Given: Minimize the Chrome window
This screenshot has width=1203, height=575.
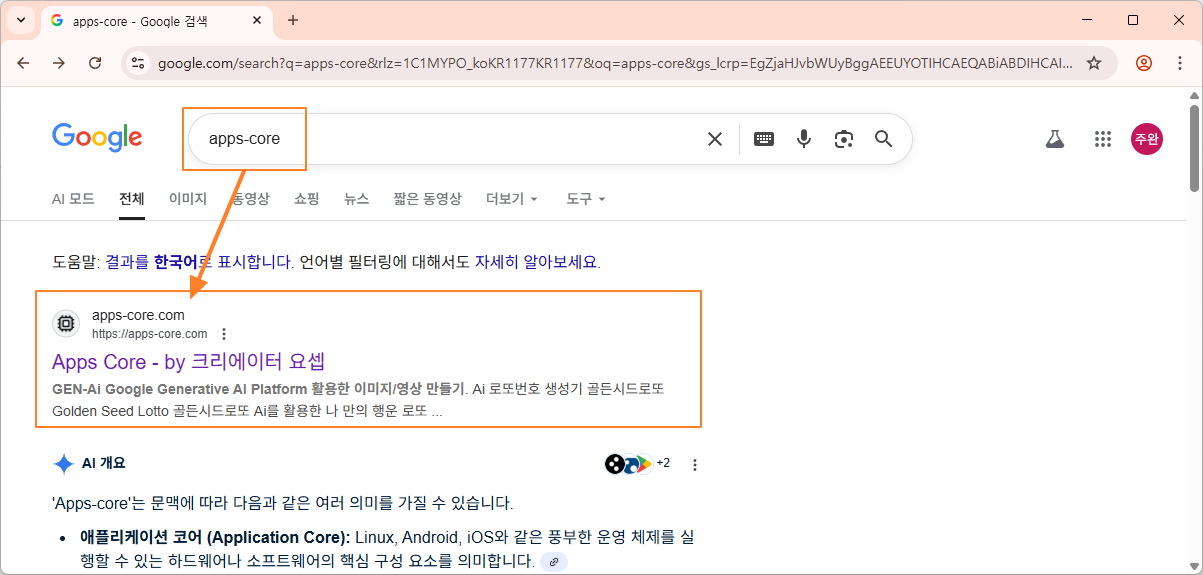Looking at the screenshot, I should click(x=1087, y=20).
